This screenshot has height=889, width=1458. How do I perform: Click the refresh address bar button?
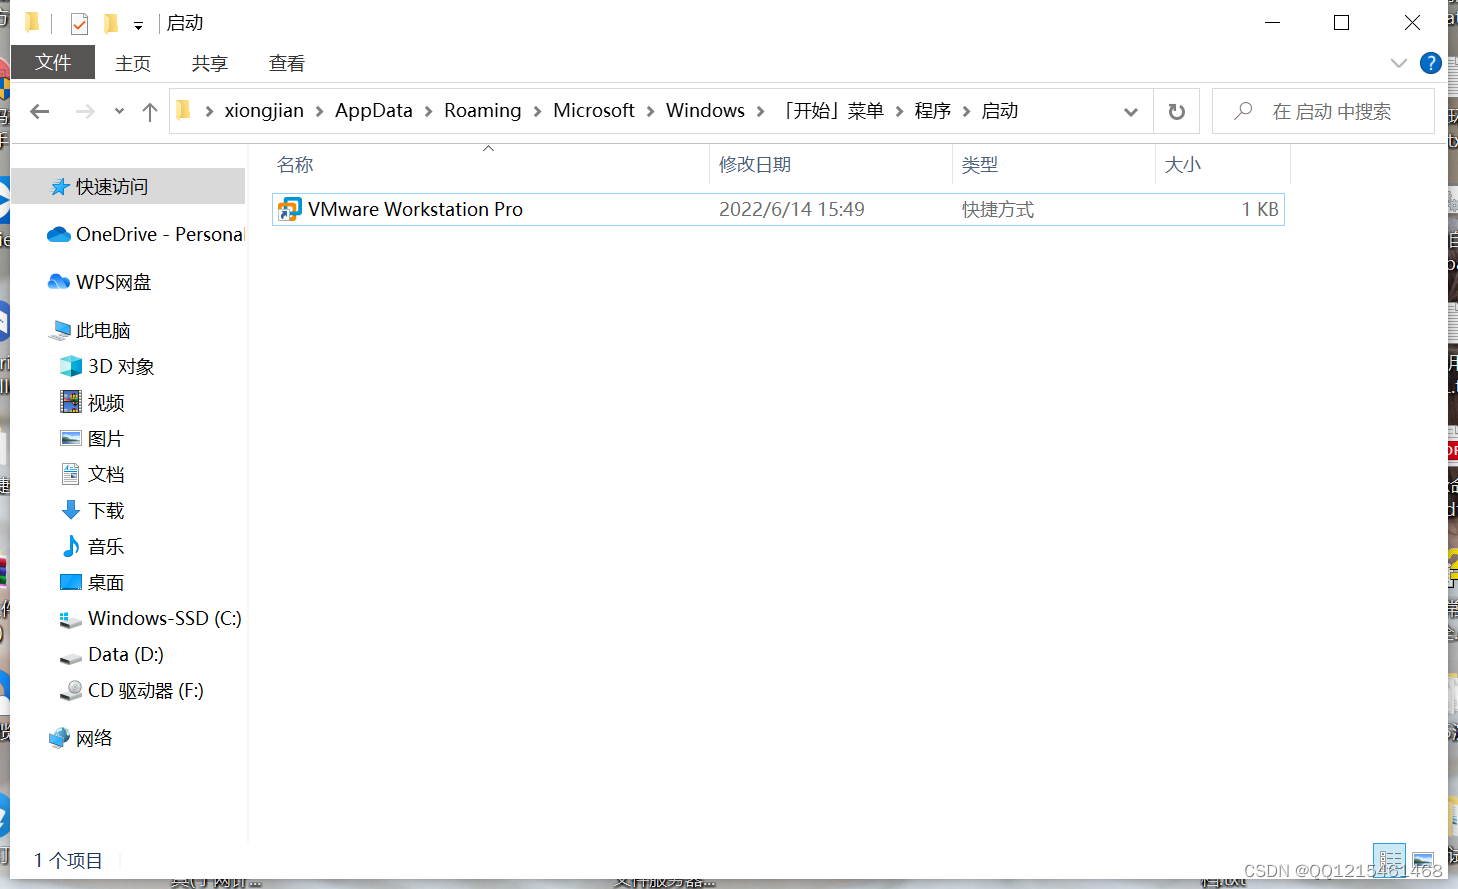1177,111
